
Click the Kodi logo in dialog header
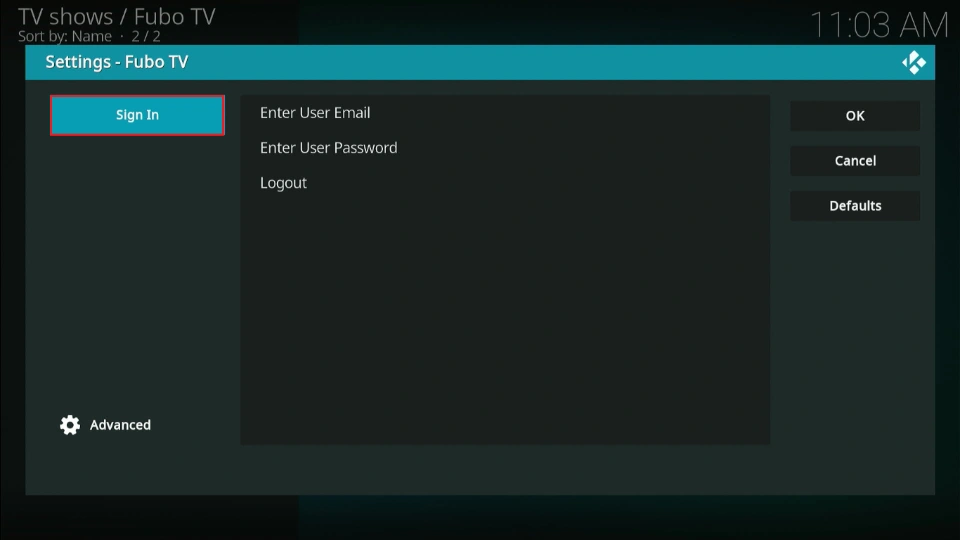pyautogui.click(x=914, y=62)
